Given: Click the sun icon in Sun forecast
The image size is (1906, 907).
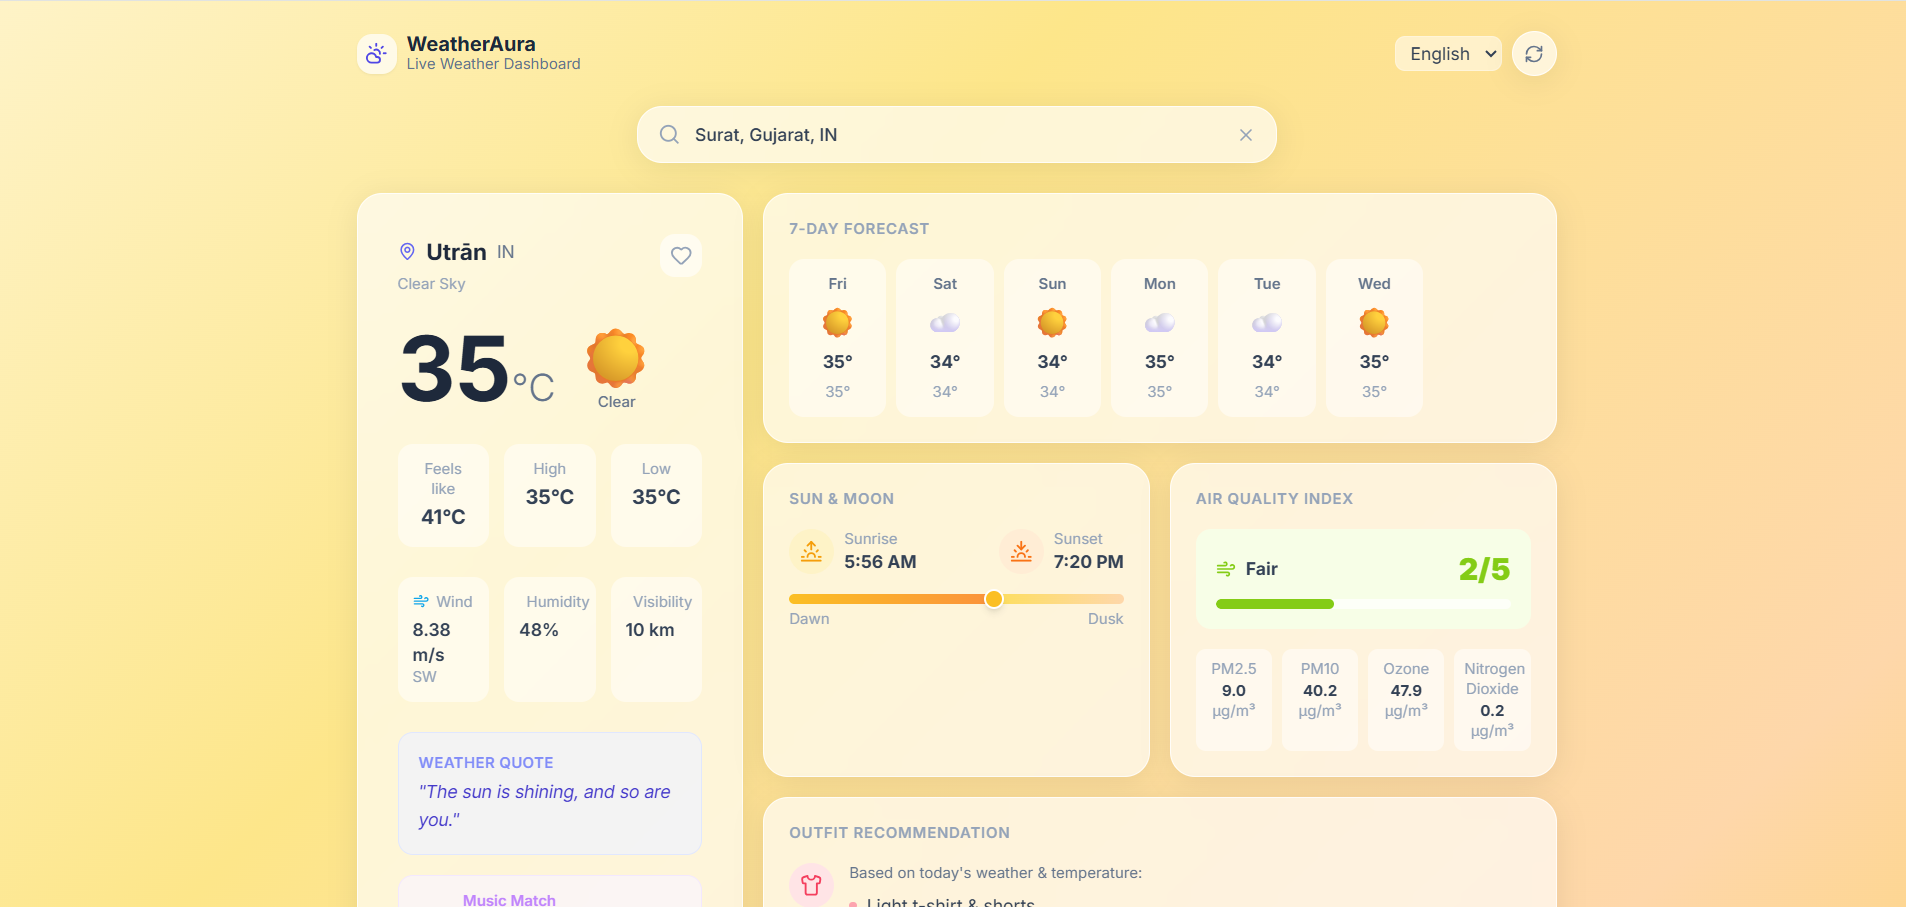Looking at the screenshot, I should coord(1052,323).
